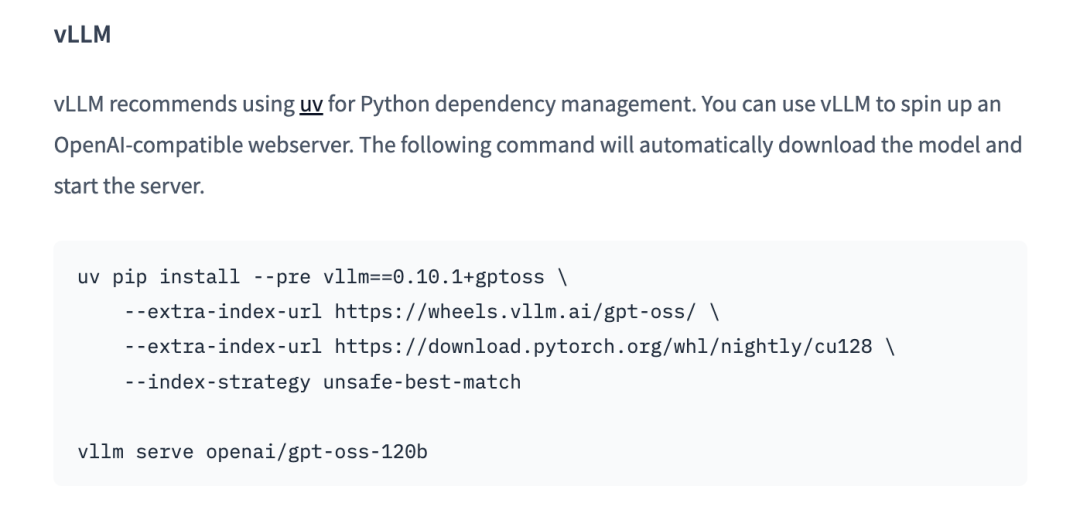This screenshot has width=1080, height=517.
Task: Click the "--index-strategy" option text
Action: click(217, 382)
